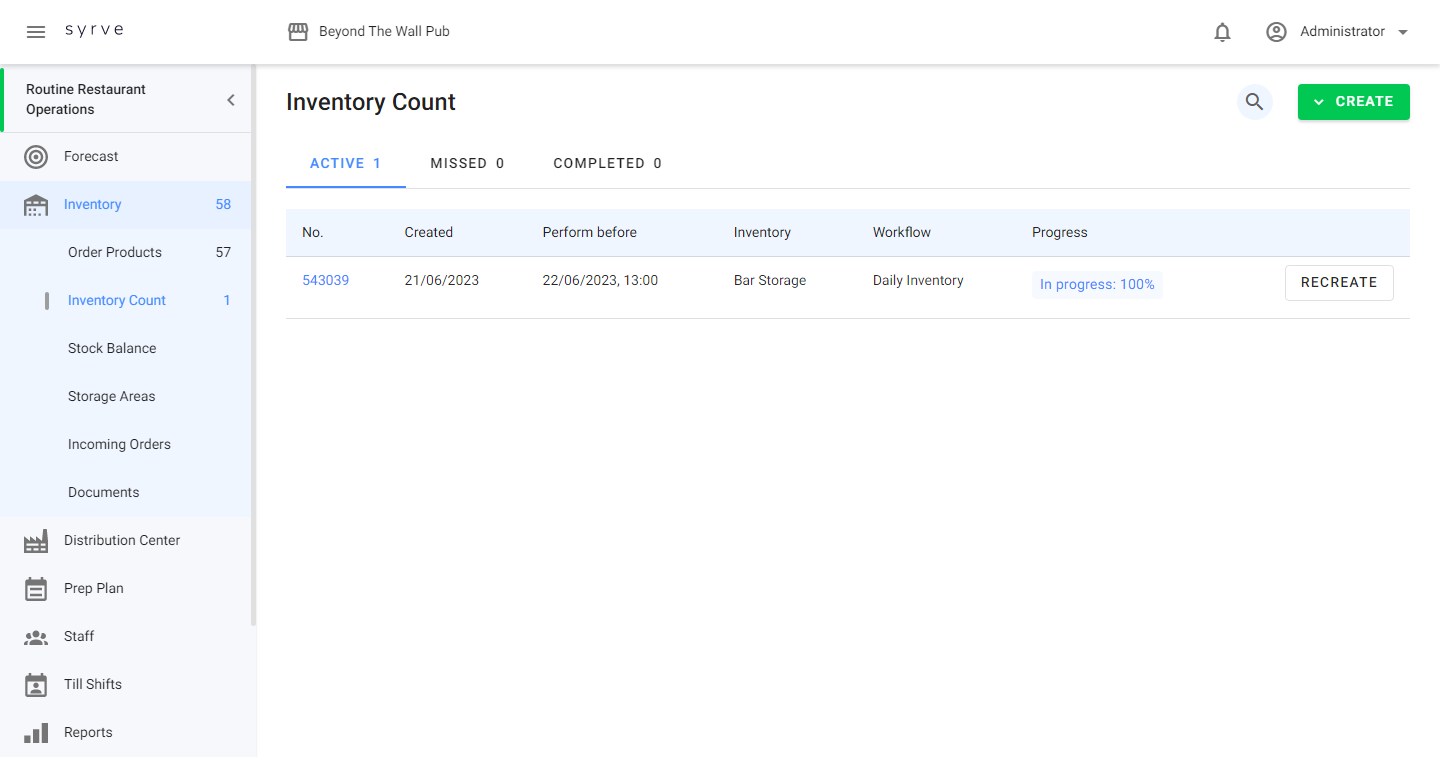This screenshot has width=1440, height=757.
Task: Switch to the COMPLETED tab
Action: tap(607, 163)
